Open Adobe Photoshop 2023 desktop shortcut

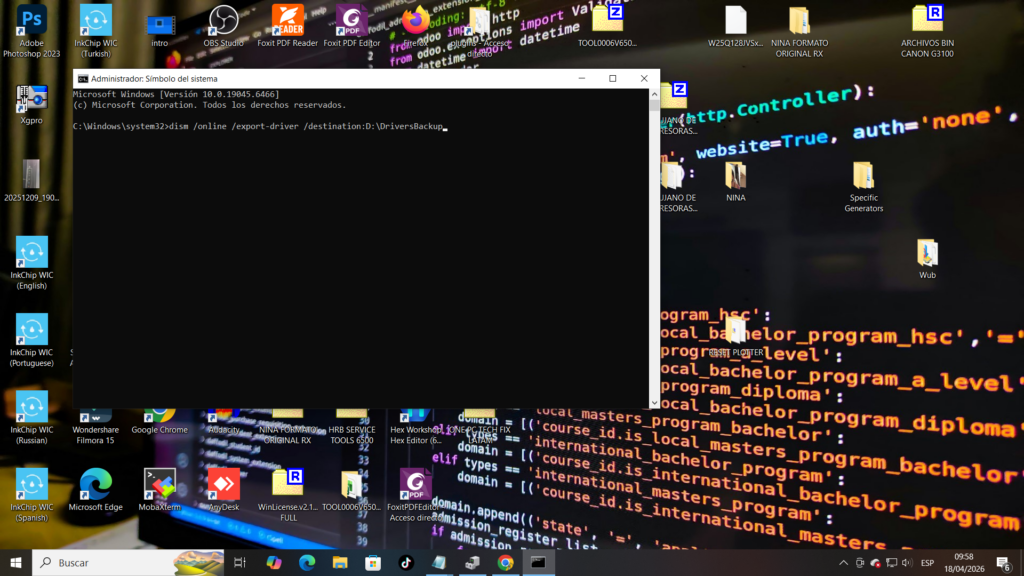point(31,22)
